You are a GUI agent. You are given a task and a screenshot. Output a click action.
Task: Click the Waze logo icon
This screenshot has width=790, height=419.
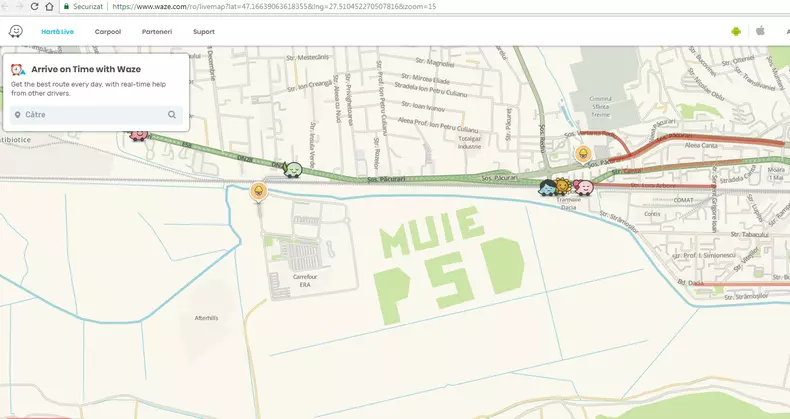coord(16,31)
